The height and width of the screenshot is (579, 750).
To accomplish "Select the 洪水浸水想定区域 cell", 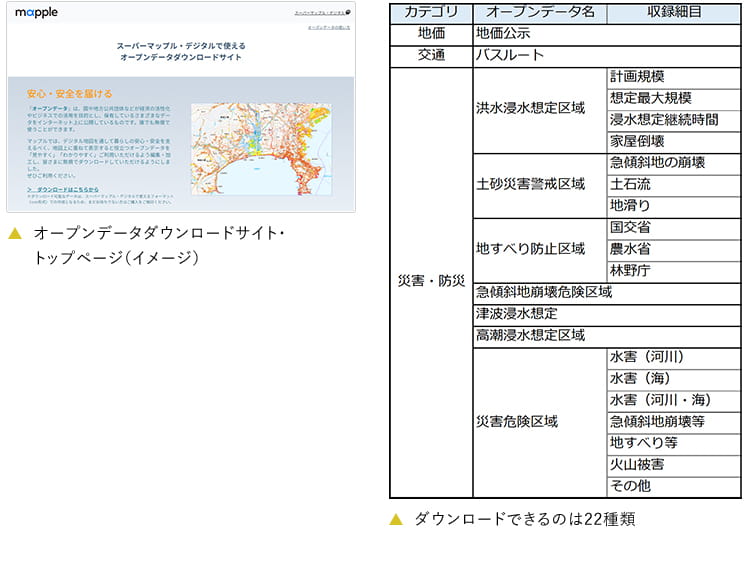I will pos(540,110).
